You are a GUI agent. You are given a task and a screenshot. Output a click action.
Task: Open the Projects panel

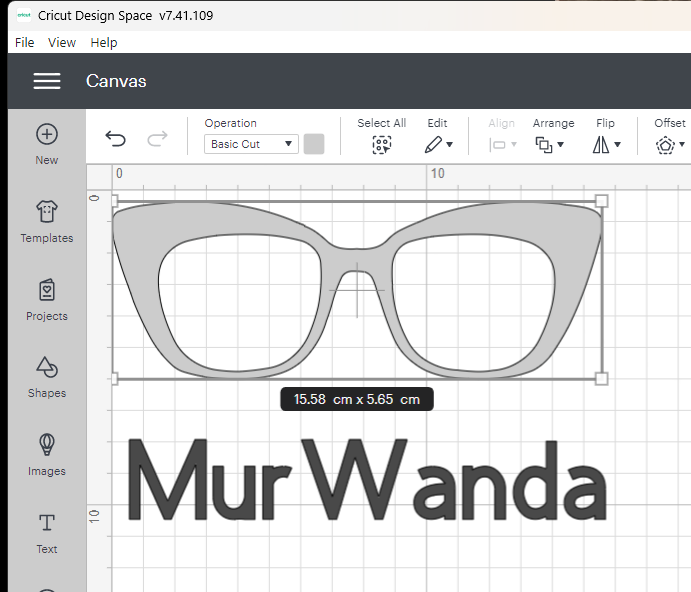click(x=47, y=291)
